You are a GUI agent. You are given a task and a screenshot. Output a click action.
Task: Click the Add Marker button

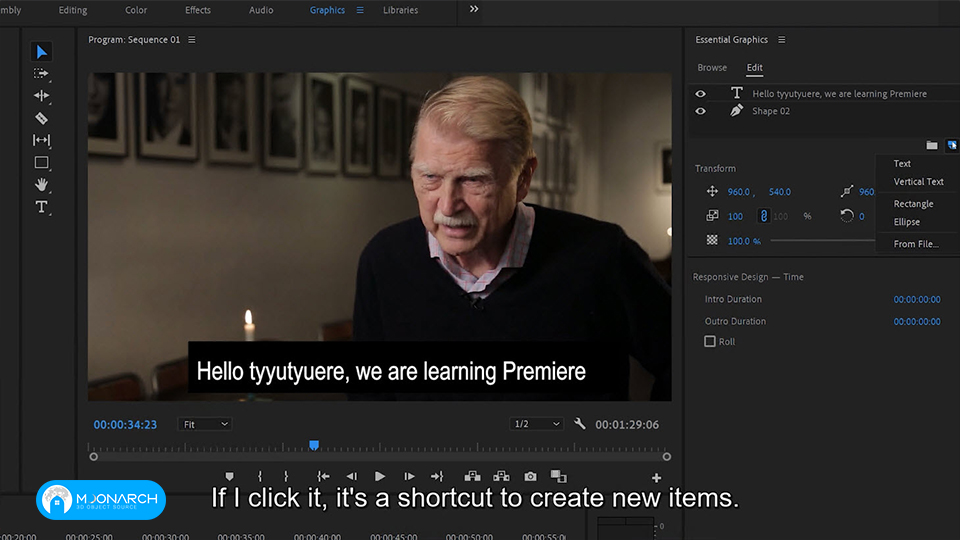click(230, 476)
